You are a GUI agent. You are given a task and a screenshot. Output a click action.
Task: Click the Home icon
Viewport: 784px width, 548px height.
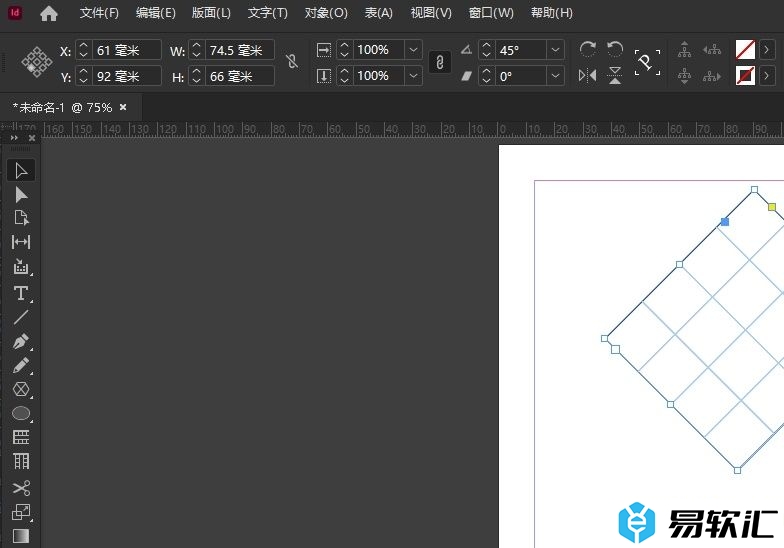pyautogui.click(x=48, y=13)
